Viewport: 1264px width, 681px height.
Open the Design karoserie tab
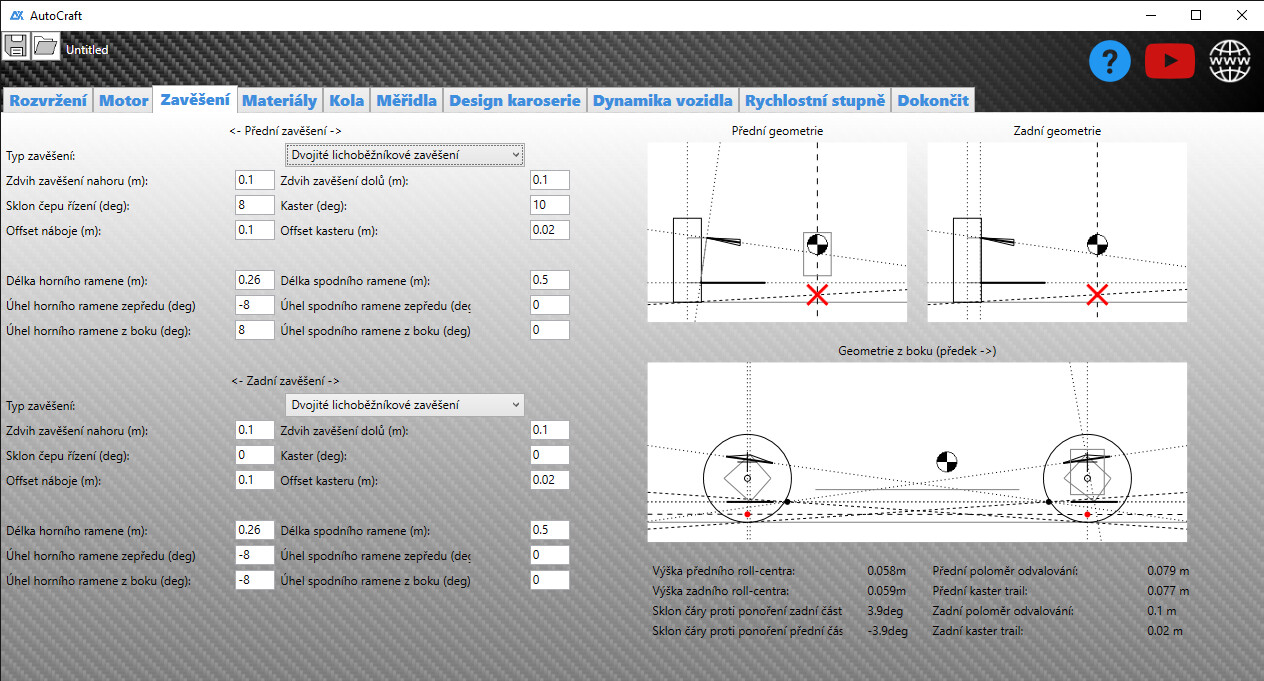[x=514, y=100]
